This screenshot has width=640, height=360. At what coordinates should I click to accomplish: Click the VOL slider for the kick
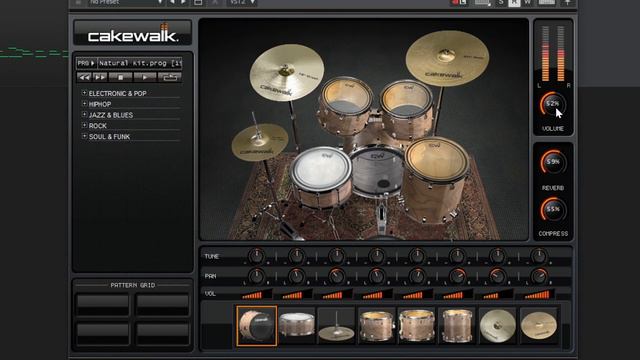pos(256,294)
